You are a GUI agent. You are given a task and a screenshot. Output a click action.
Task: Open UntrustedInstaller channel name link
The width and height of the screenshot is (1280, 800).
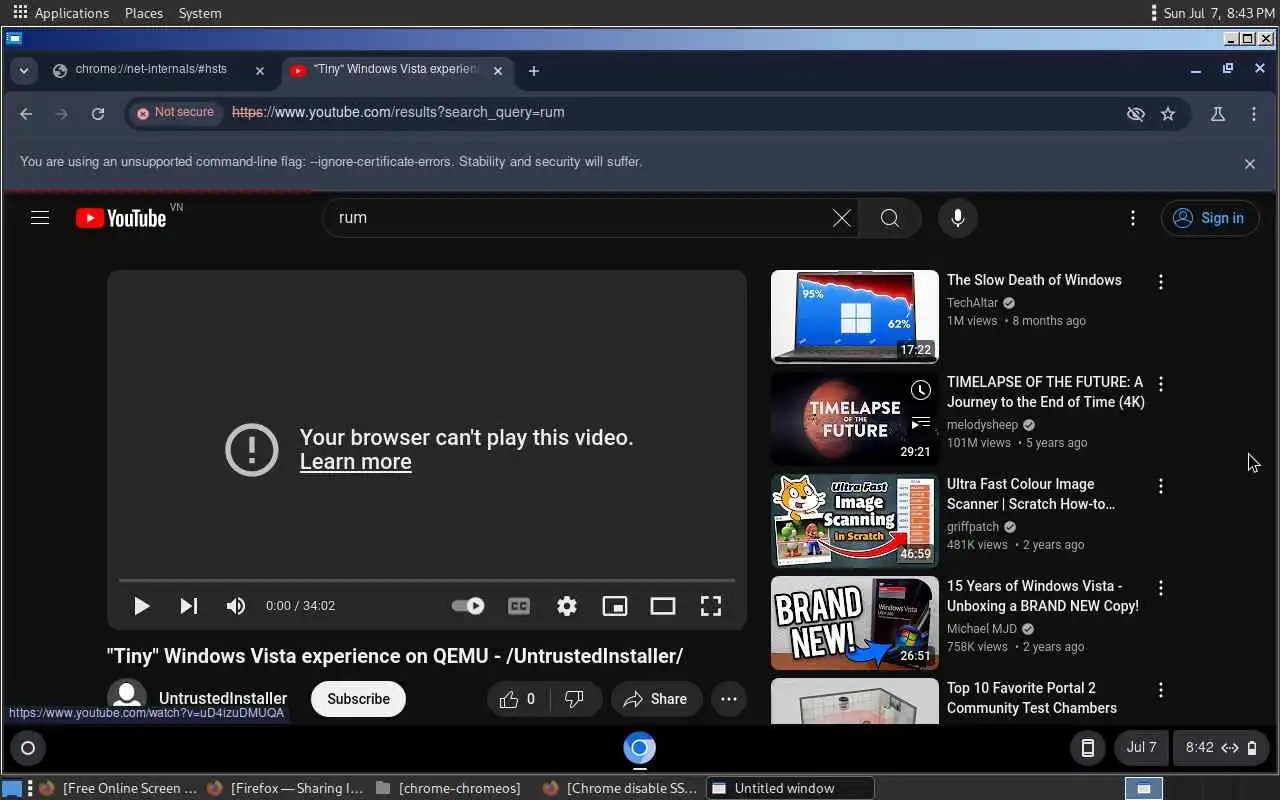(x=223, y=698)
